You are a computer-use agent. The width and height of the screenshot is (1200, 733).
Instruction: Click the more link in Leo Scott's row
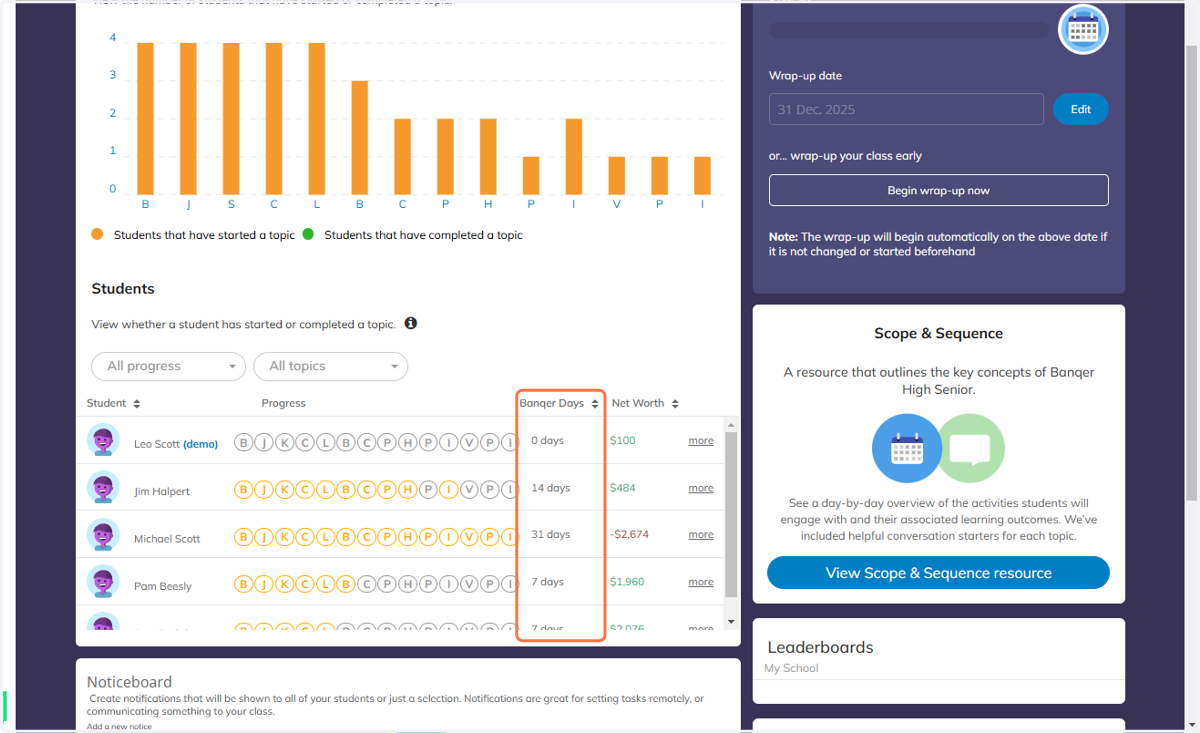pos(701,440)
